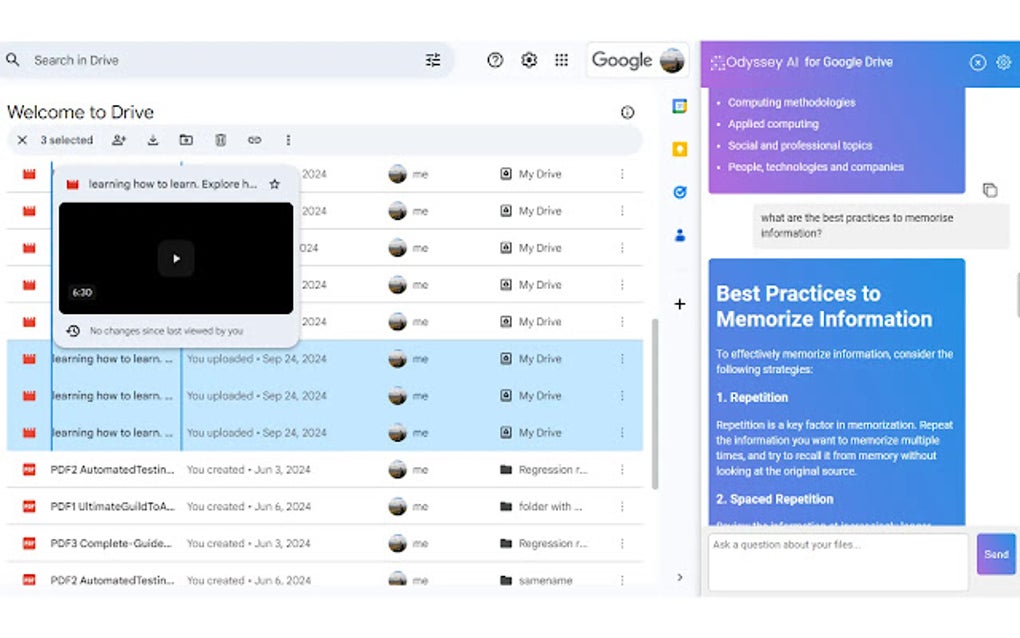
Task: Open Drive settings gear
Action: click(529, 60)
